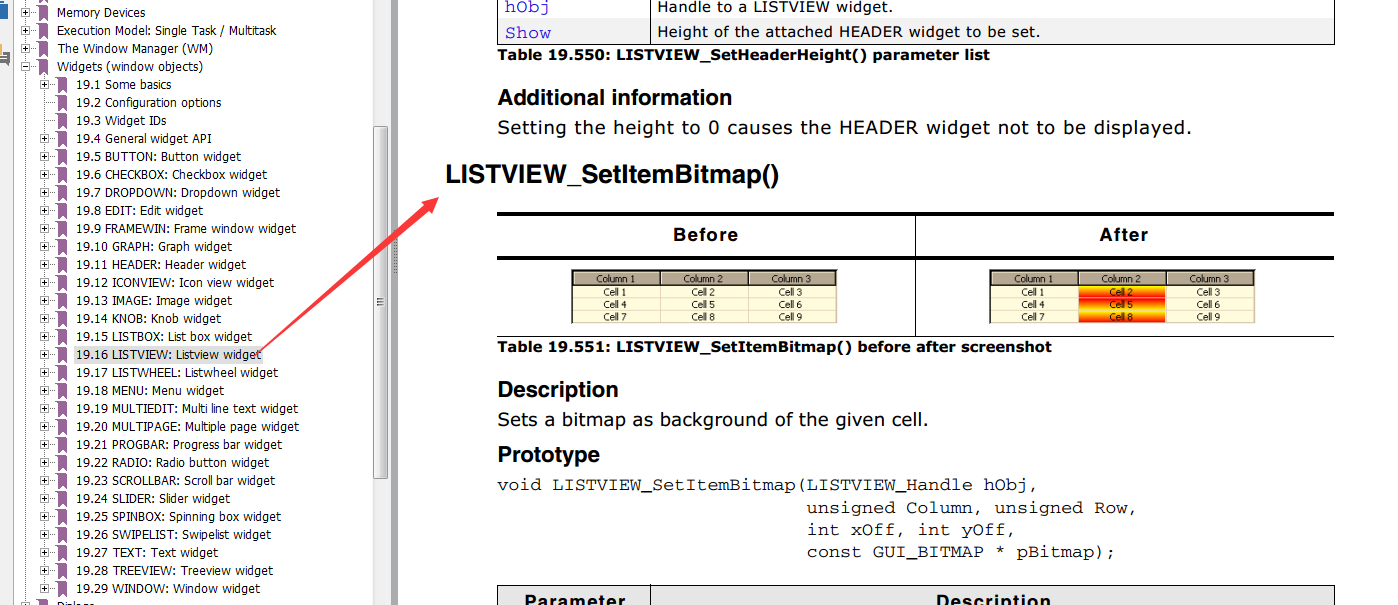Click the bookmark icon next to 19.28 TREEVIEW
The width and height of the screenshot is (1398, 605).
[x=62, y=571]
